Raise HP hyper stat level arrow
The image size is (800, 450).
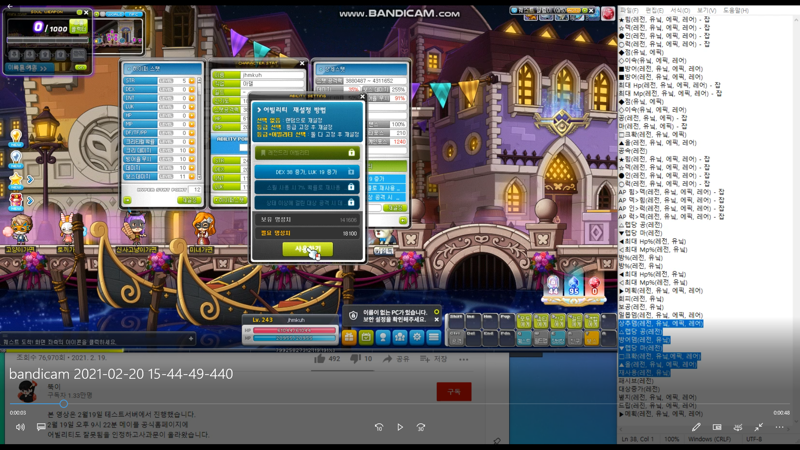coord(192,115)
